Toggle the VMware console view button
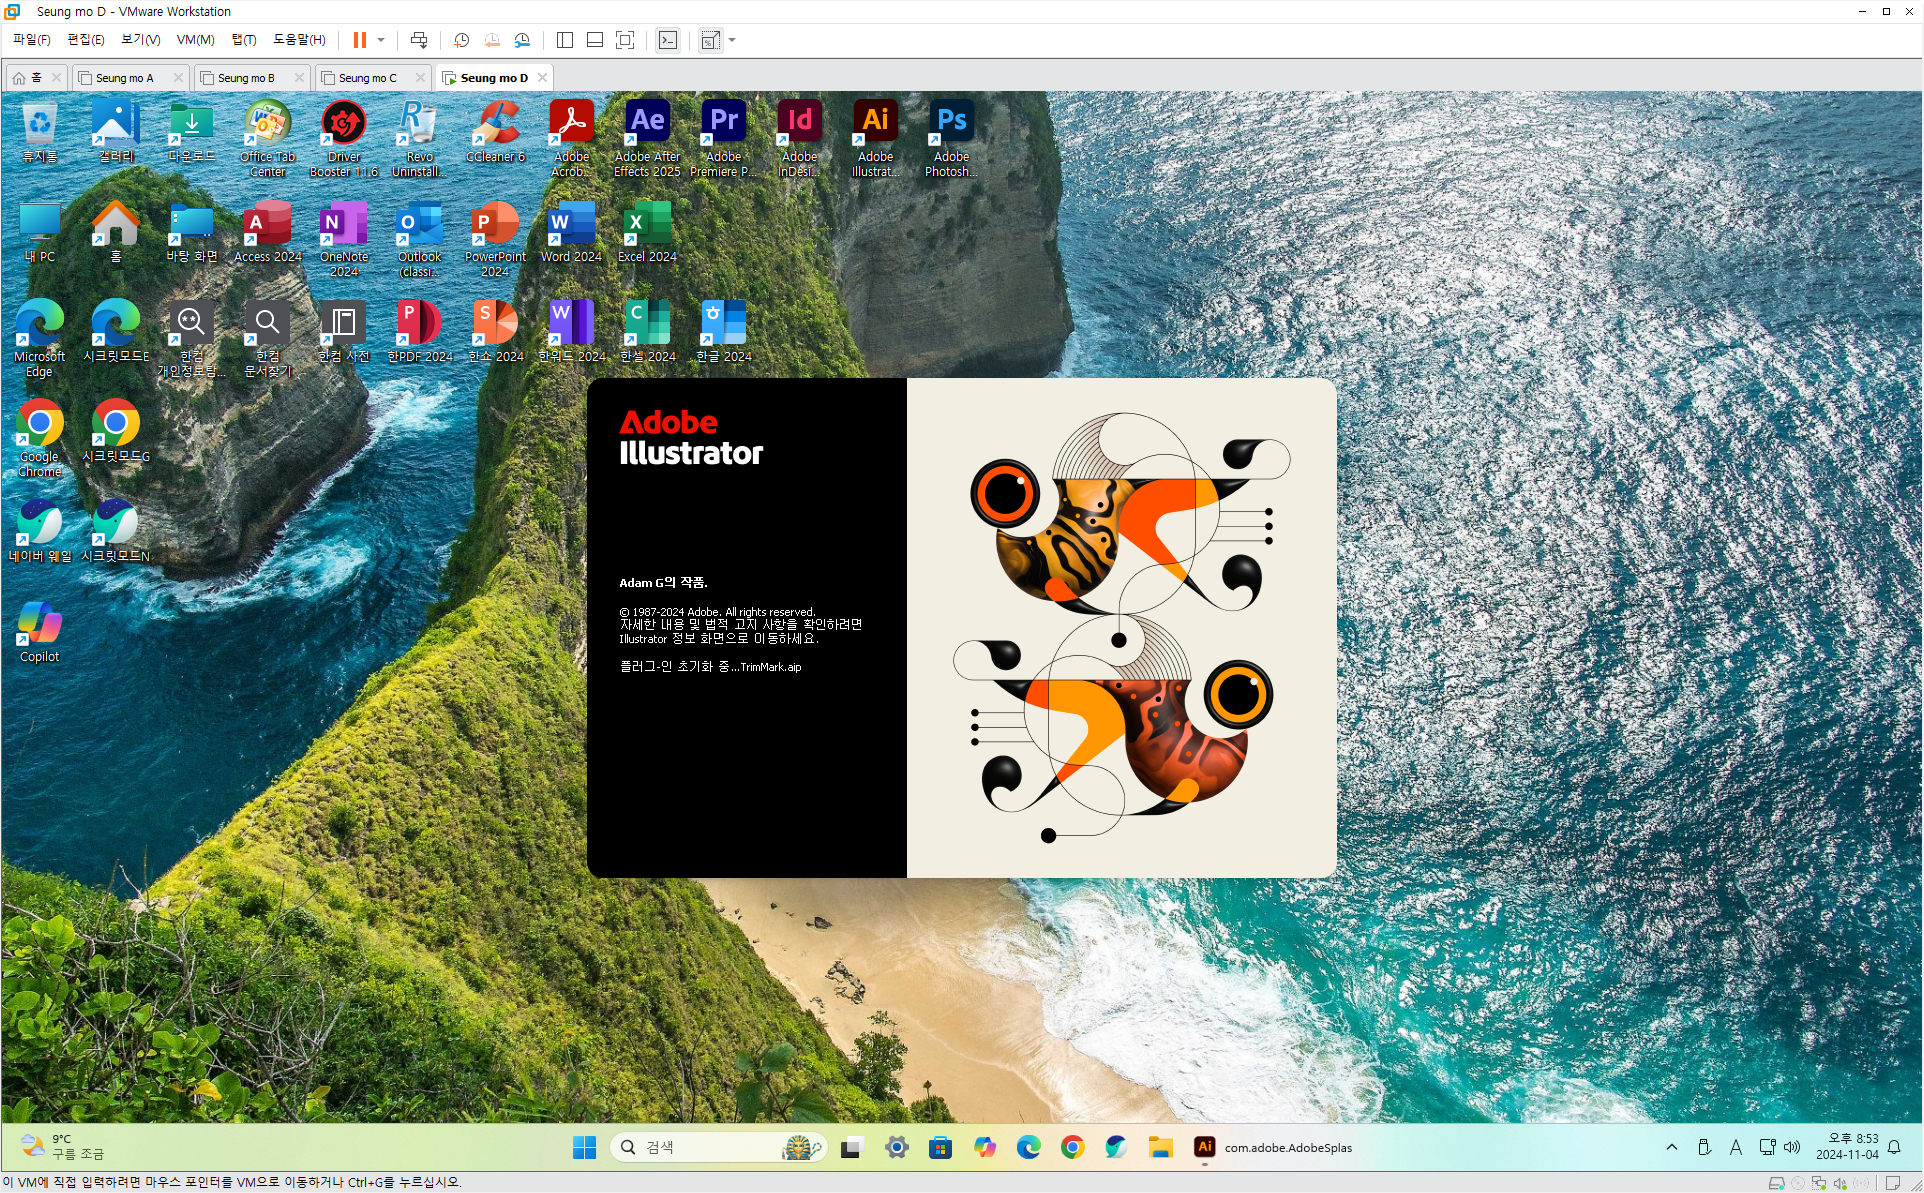The height and width of the screenshot is (1193, 1924). tap(668, 40)
